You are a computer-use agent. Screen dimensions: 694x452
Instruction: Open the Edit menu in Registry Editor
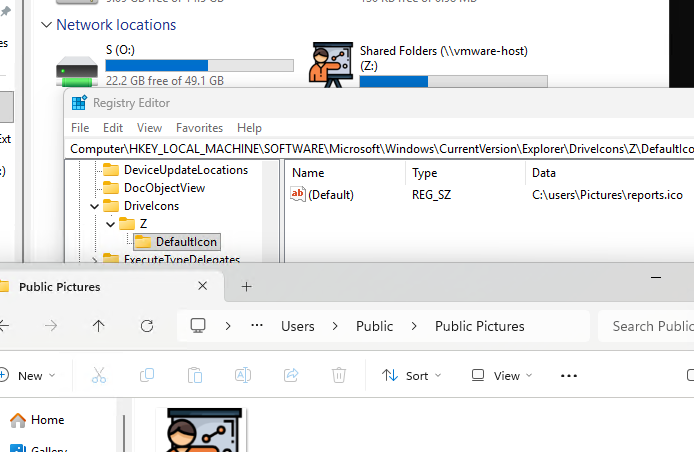tap(113, 128)
